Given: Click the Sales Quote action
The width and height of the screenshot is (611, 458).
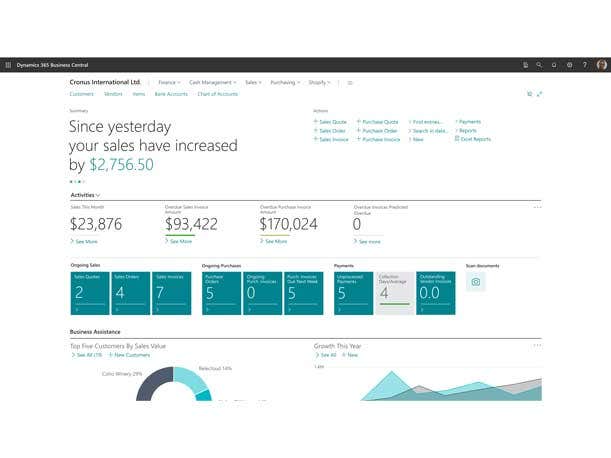Looking at the screenshot, I should click(333, 121).
